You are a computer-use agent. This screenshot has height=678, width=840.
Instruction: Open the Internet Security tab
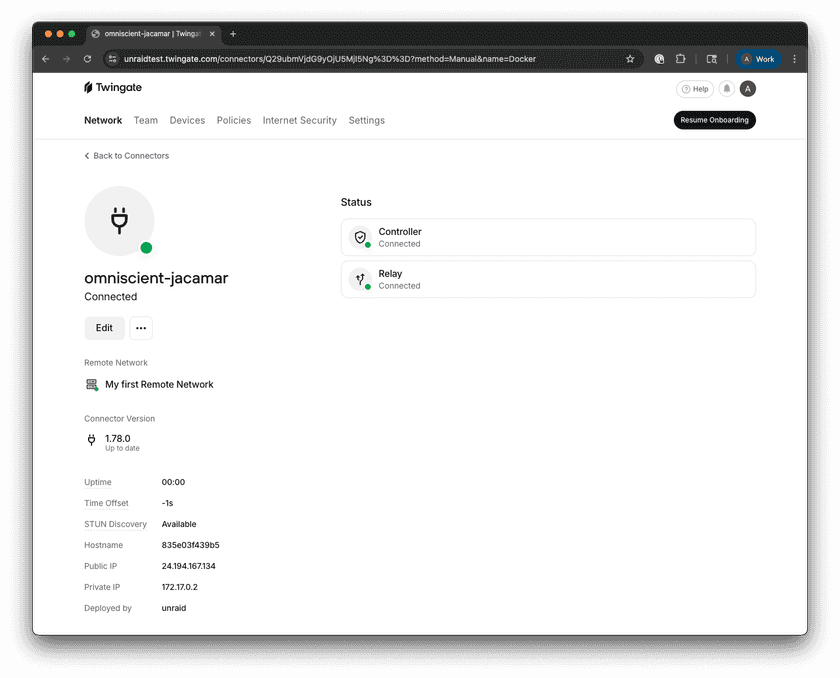300,120
